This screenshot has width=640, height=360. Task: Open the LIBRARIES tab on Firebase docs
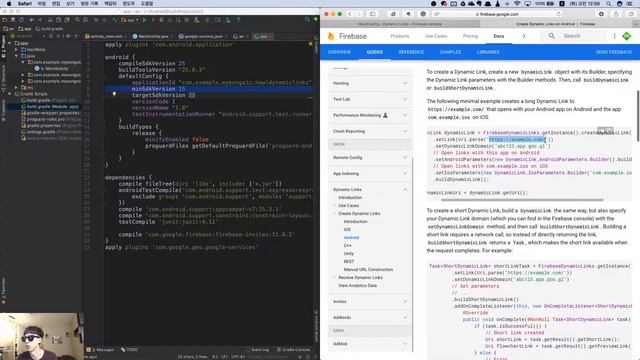click(x=488, y=52)
